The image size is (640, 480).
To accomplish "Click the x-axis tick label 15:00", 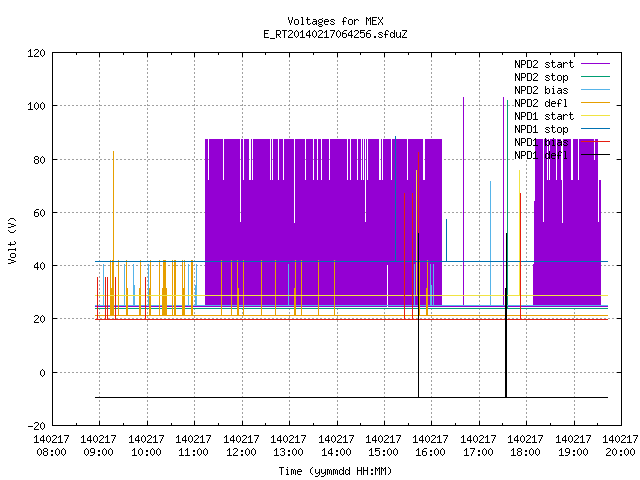I will (x=383, y=452).
